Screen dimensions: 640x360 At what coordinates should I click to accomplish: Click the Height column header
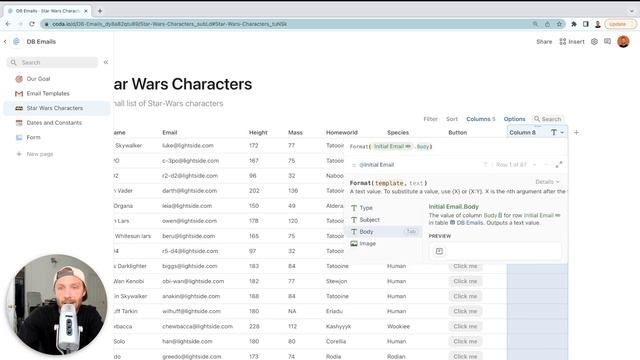coord(258,133)
